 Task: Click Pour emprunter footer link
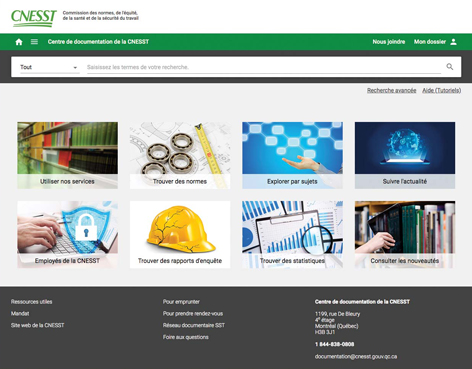181,302
